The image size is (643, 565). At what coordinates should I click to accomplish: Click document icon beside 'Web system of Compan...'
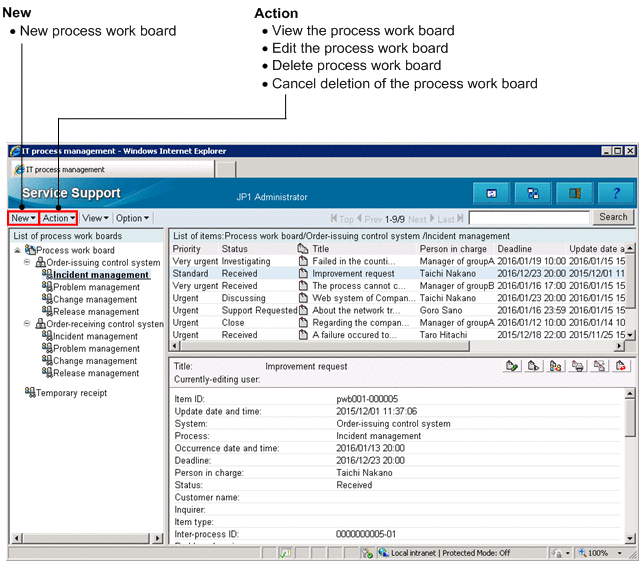coord(303,298)
